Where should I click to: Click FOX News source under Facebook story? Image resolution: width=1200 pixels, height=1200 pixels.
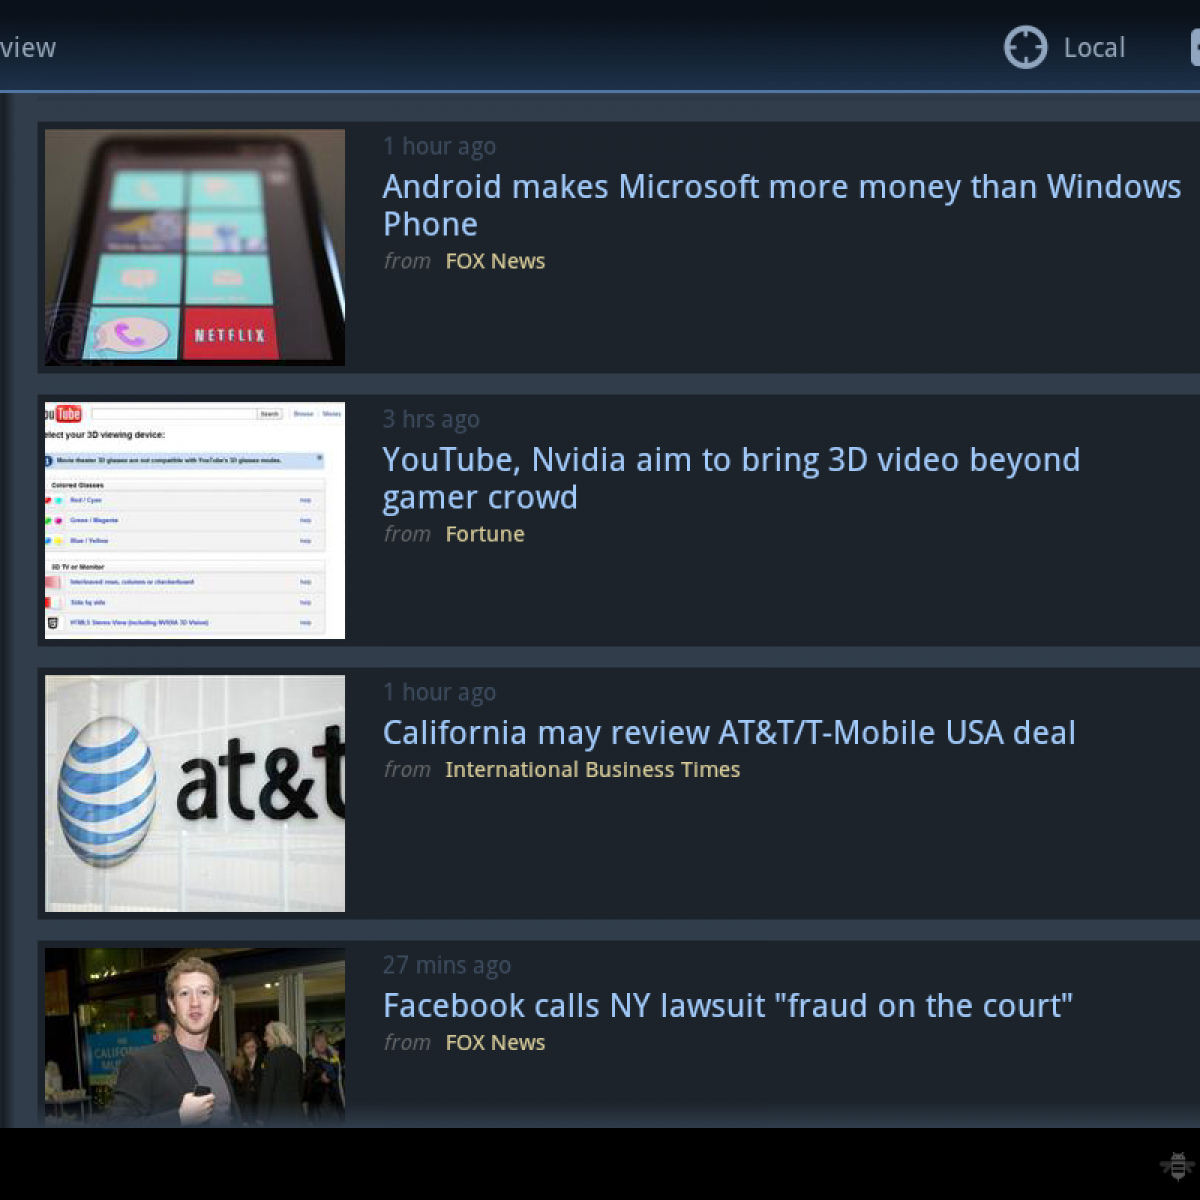(495, 1042)
